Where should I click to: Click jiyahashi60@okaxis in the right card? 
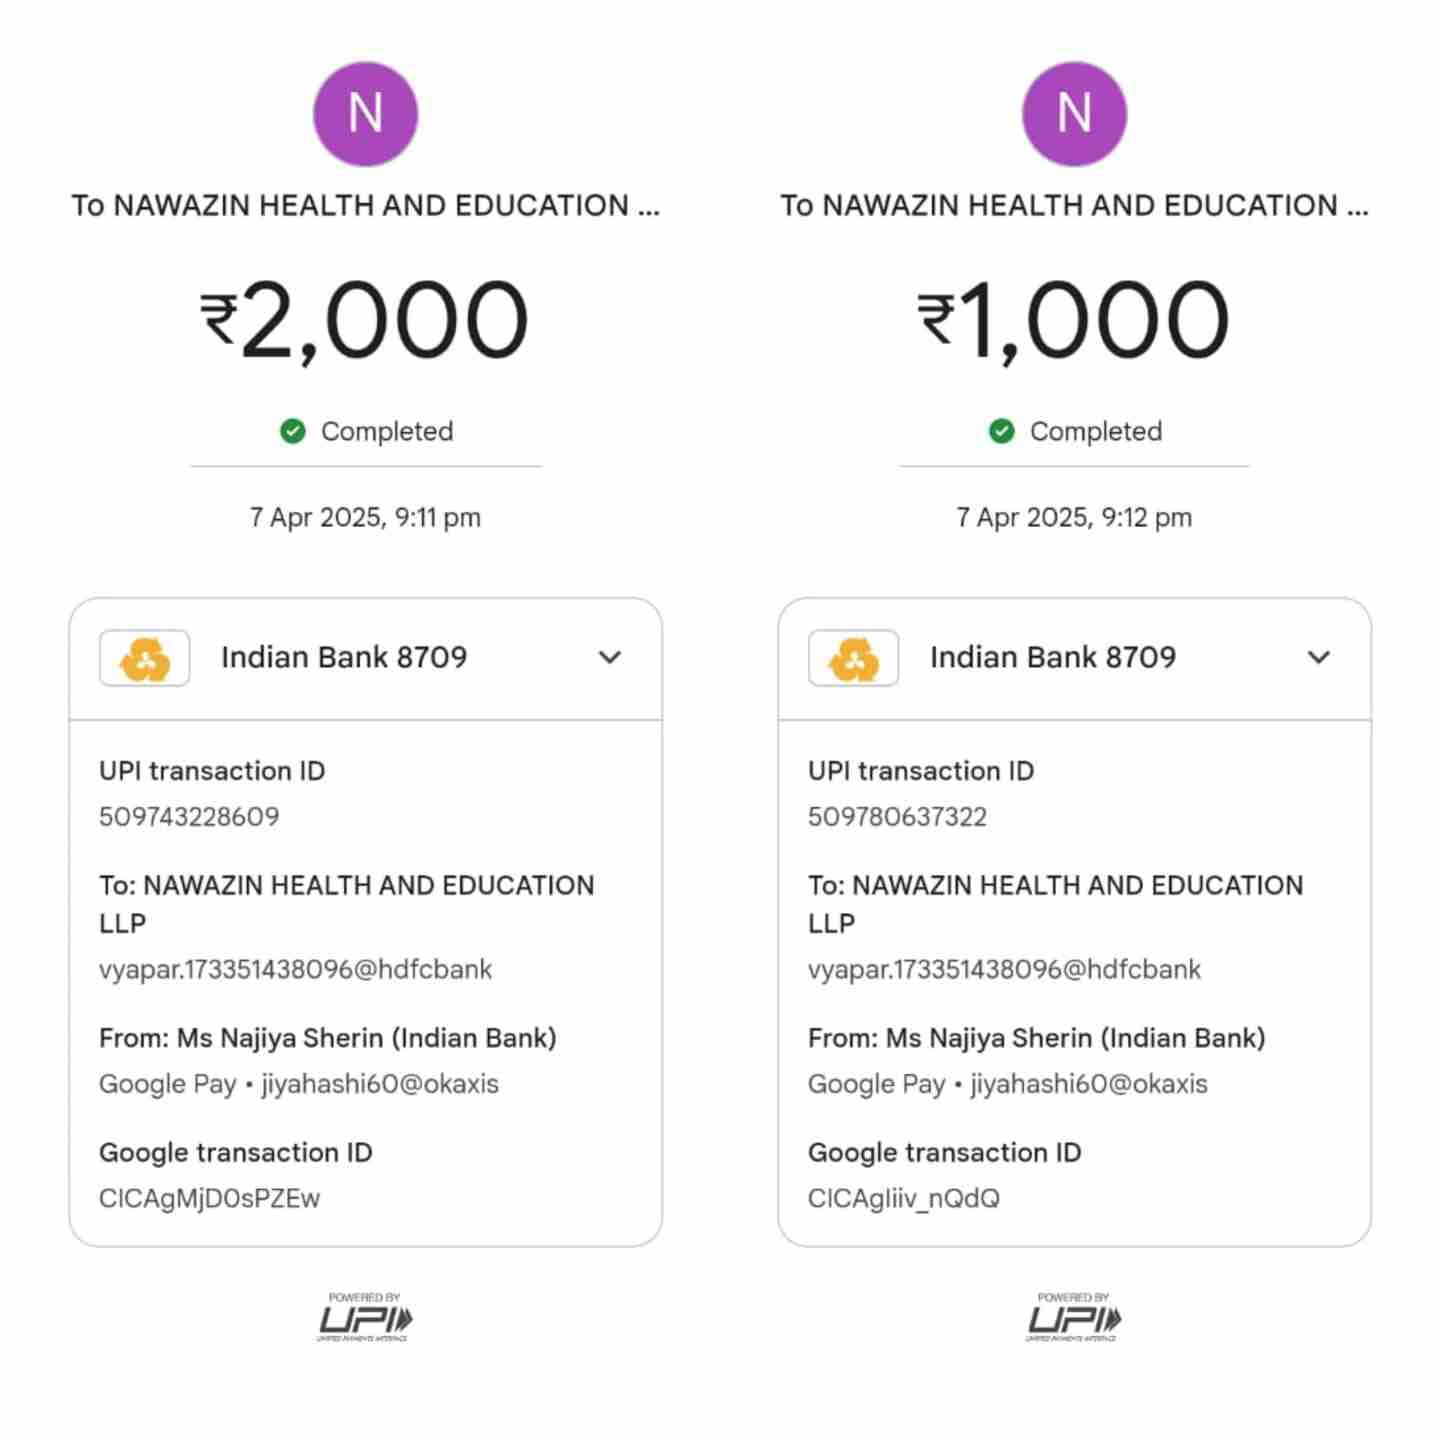coord(1089,1084)
